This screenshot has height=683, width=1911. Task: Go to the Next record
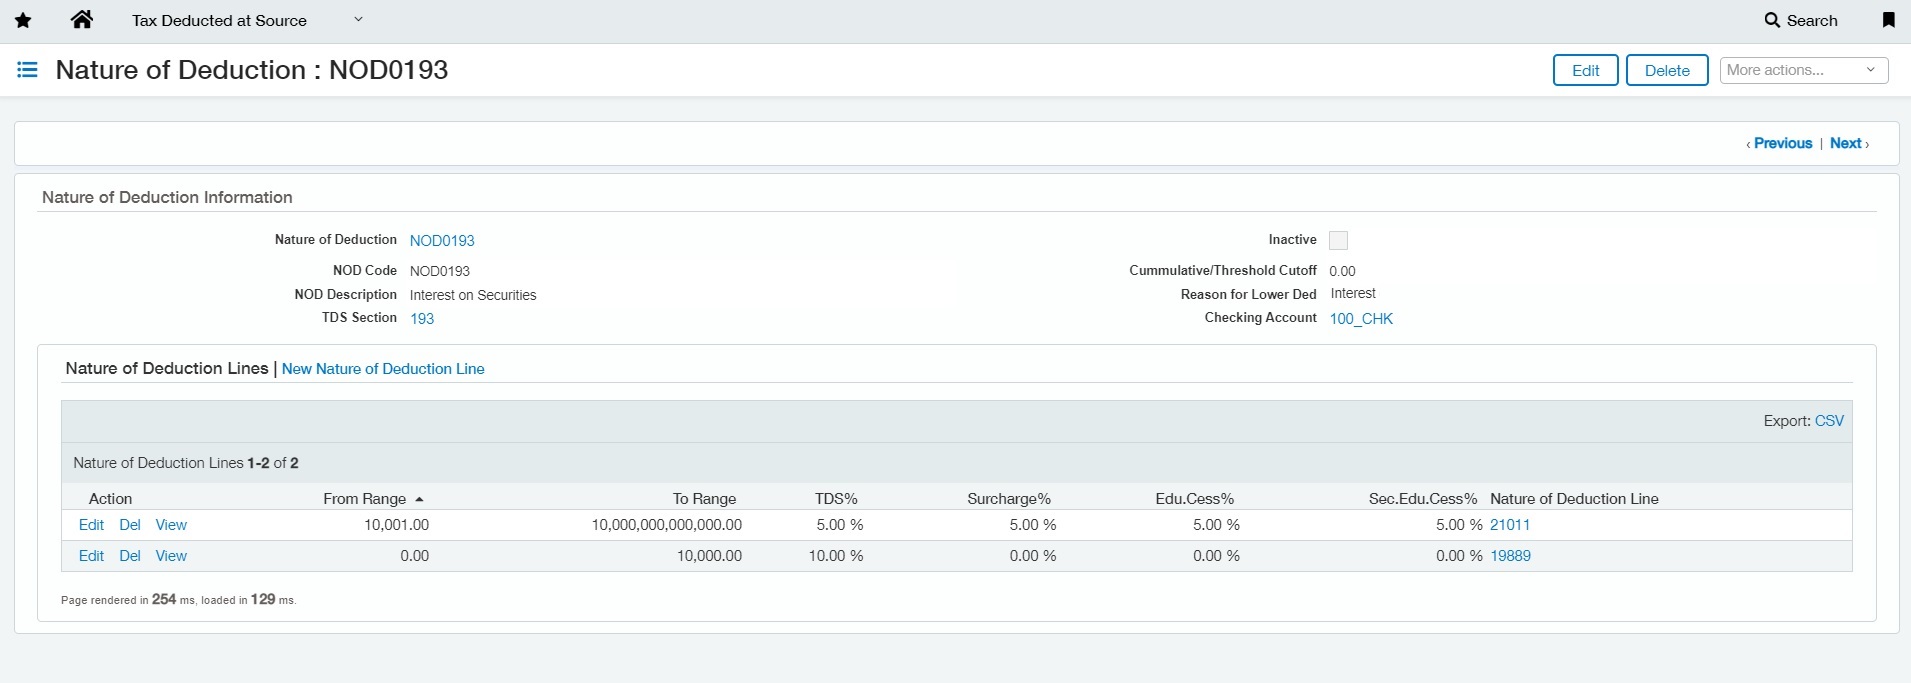1846,143
